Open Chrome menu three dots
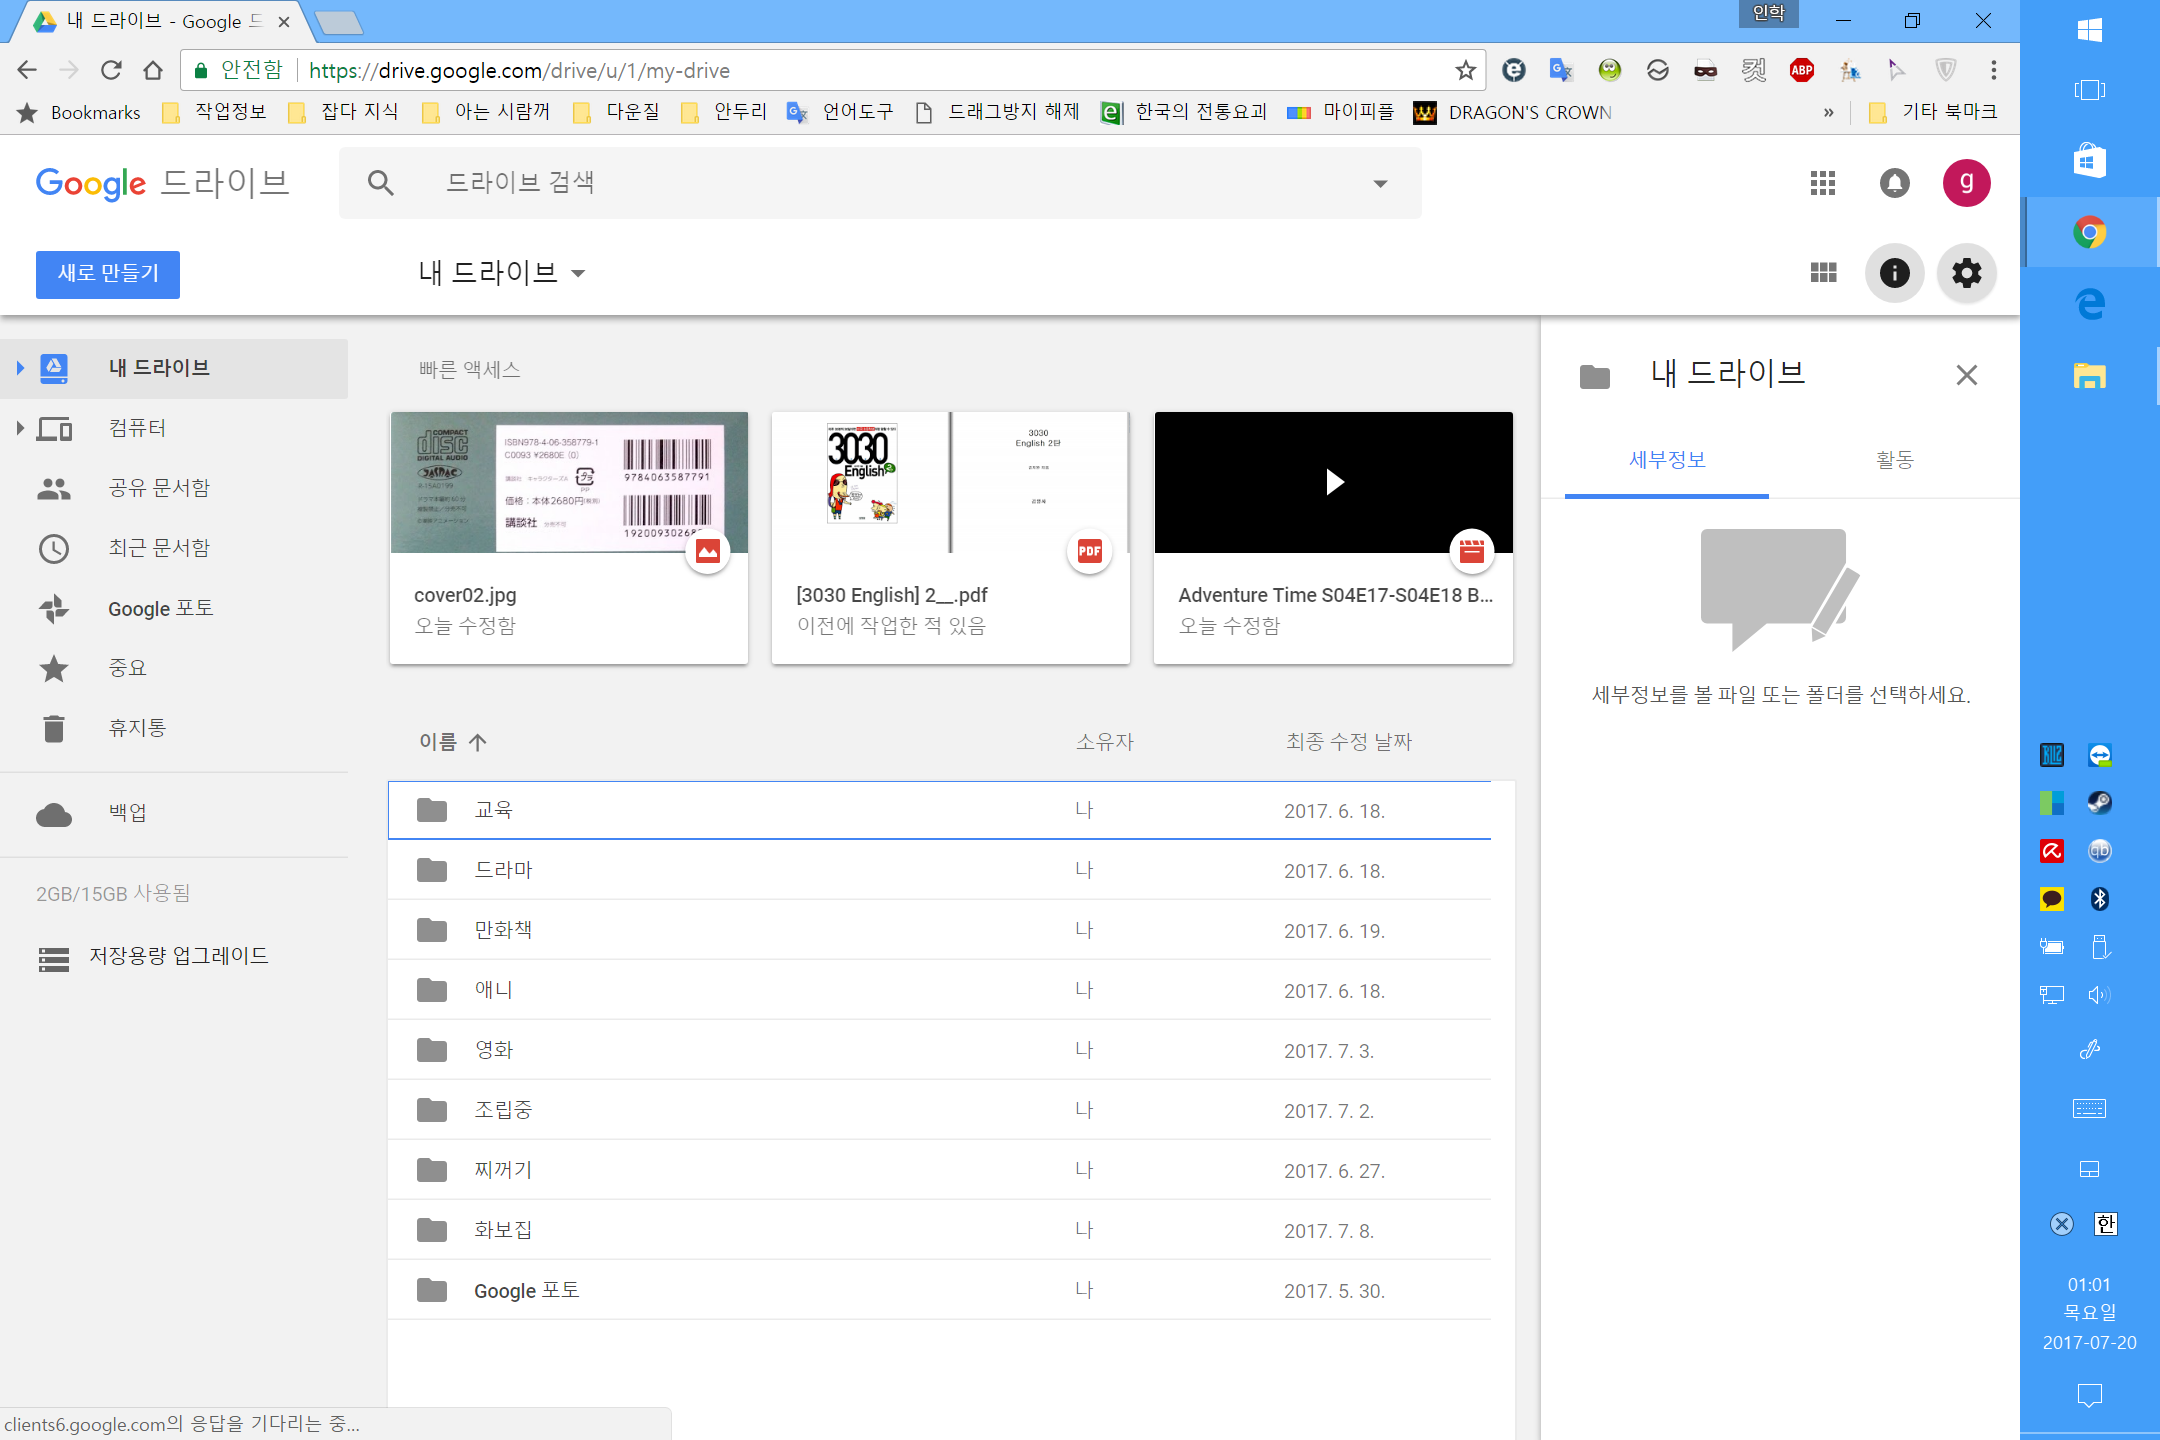This screenshot has height=1440, width=2160. point(1993,70)
